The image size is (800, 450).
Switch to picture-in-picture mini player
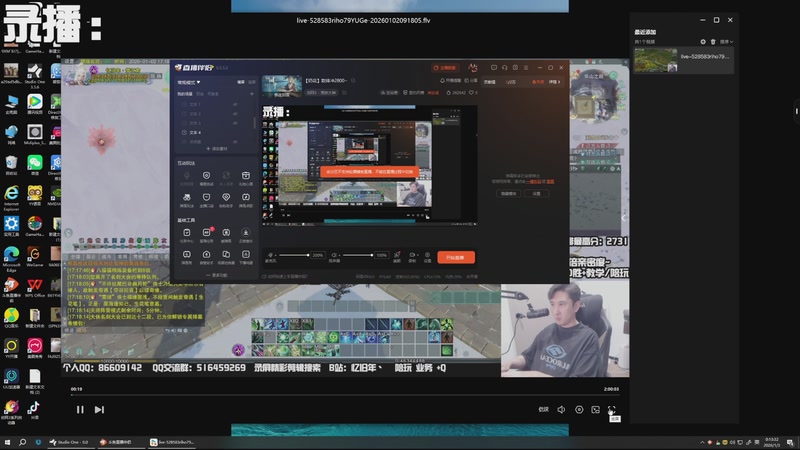point(595,410)
